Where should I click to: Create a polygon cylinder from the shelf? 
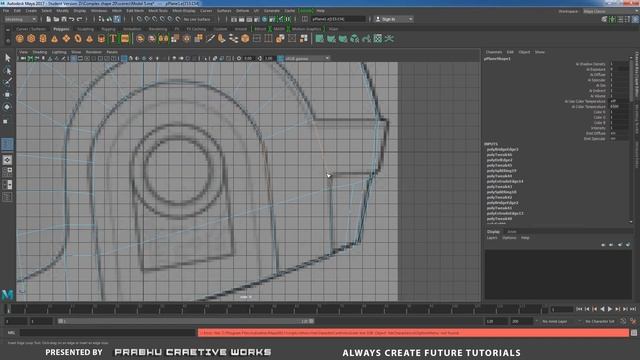pyautogui.click(x=43, y=39)
